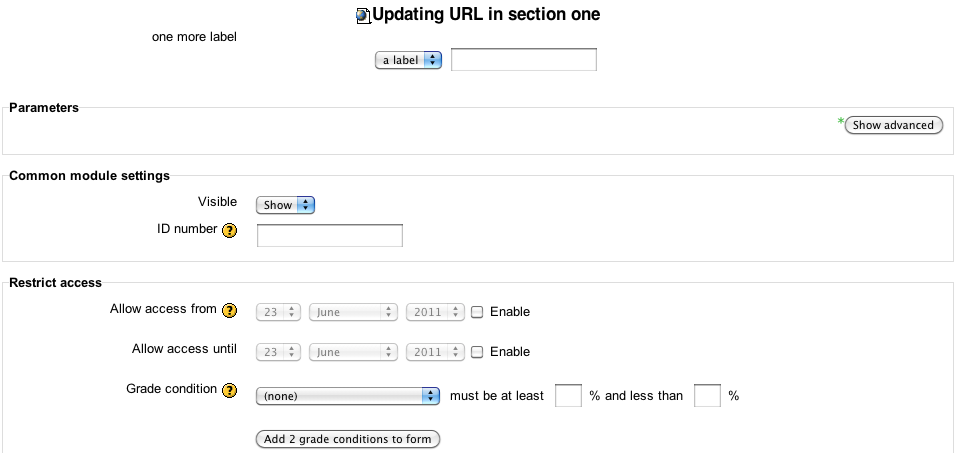Open the Allow access from month dropdown
This screenshot has width=963, height=453.
click(x=353, y=312)
